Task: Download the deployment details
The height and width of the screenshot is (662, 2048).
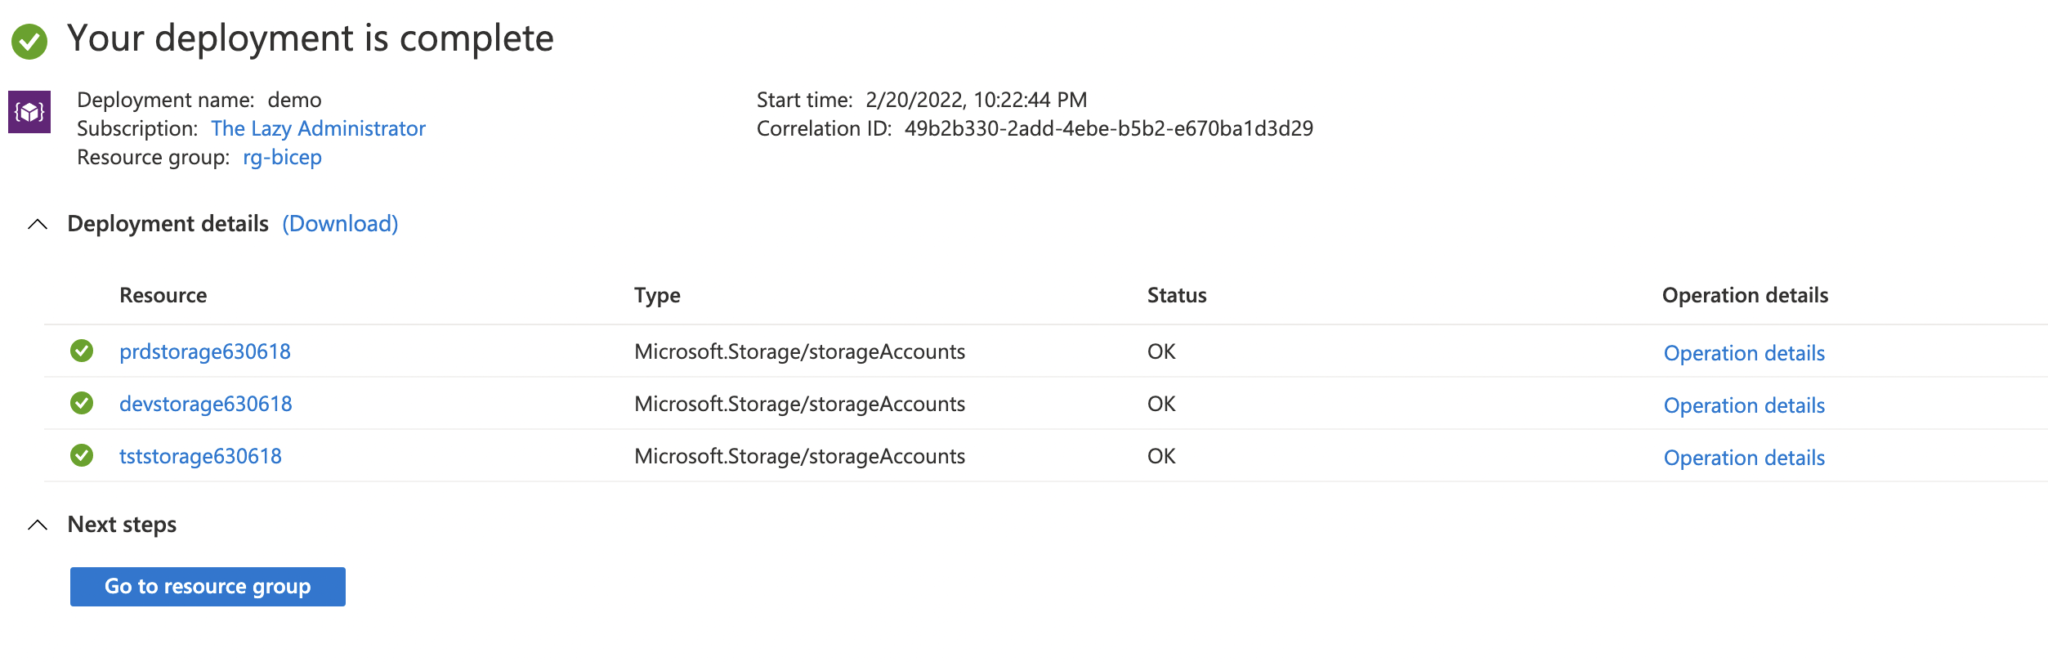Action: [x=340, y=224]
